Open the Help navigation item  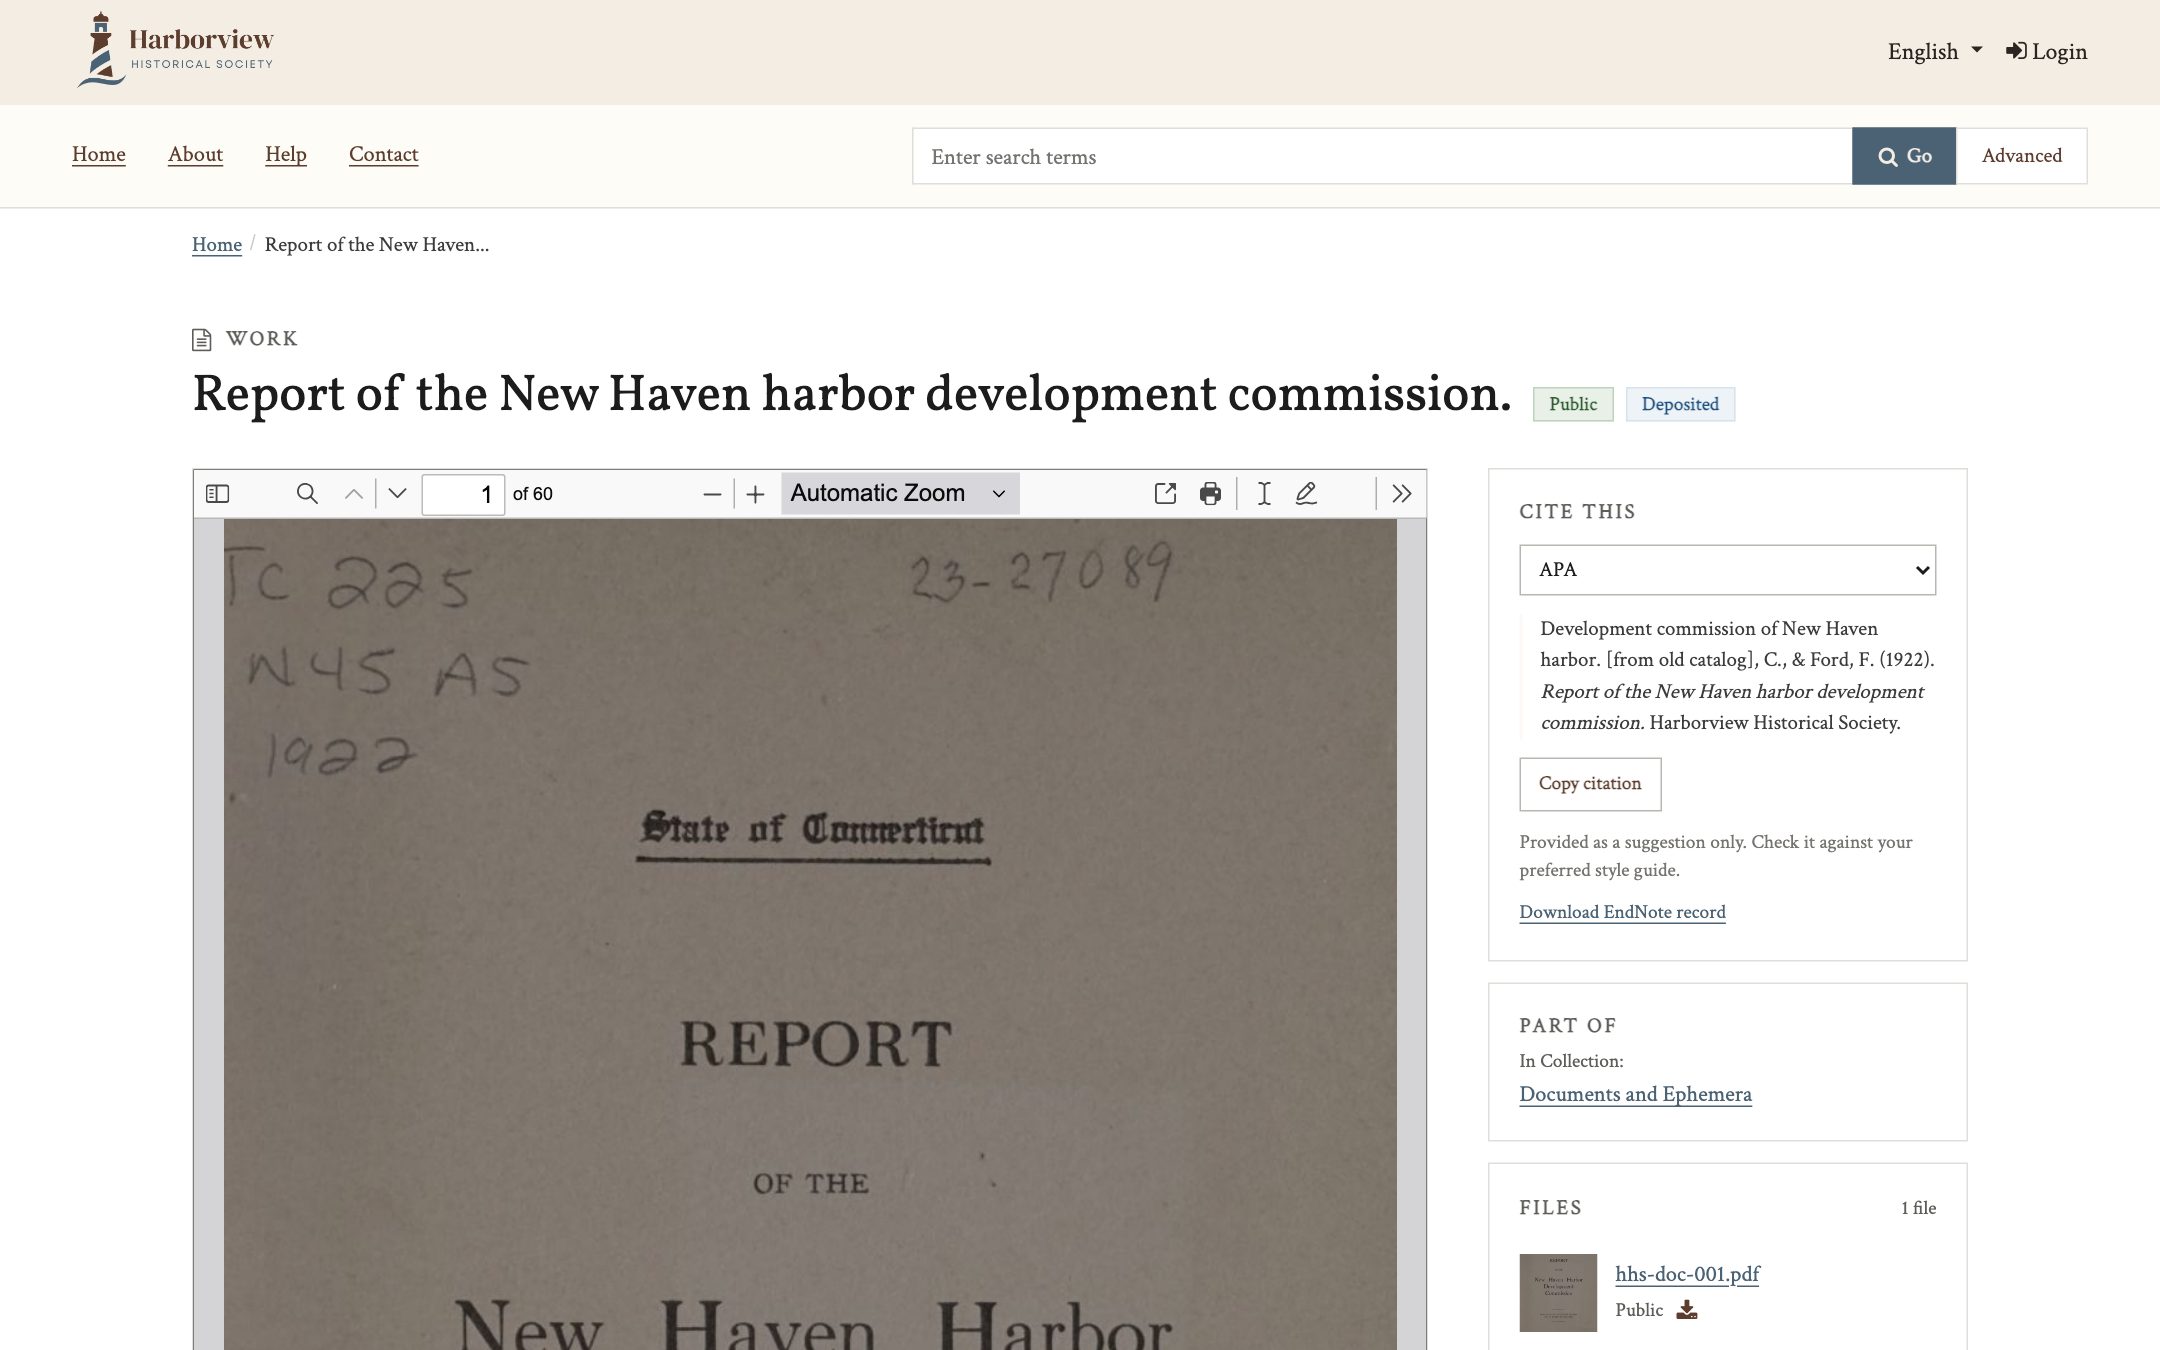(x=286, y=154)
